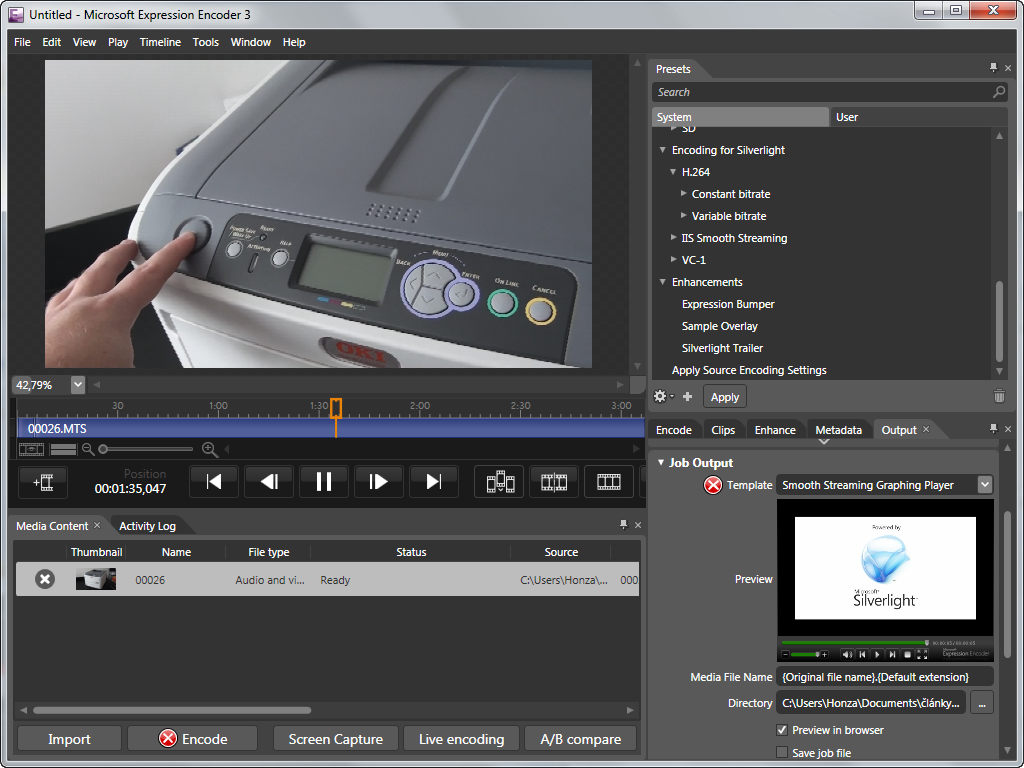Click the timeline bars icon below the clip
The width and height of the screenshot is (1024, 768).
pos(63,449)
